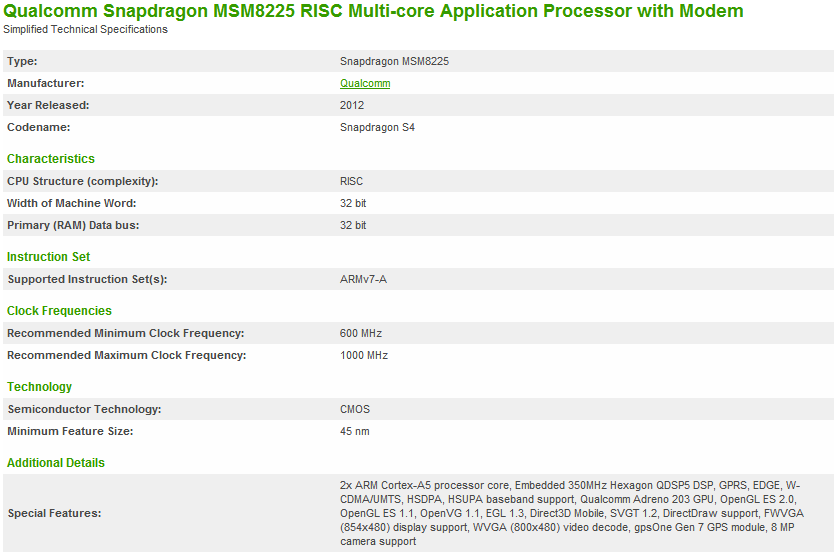Select the 'Snapdragon S4' codename value
Viewport: 835px width, 552px height.
point(377,127)
